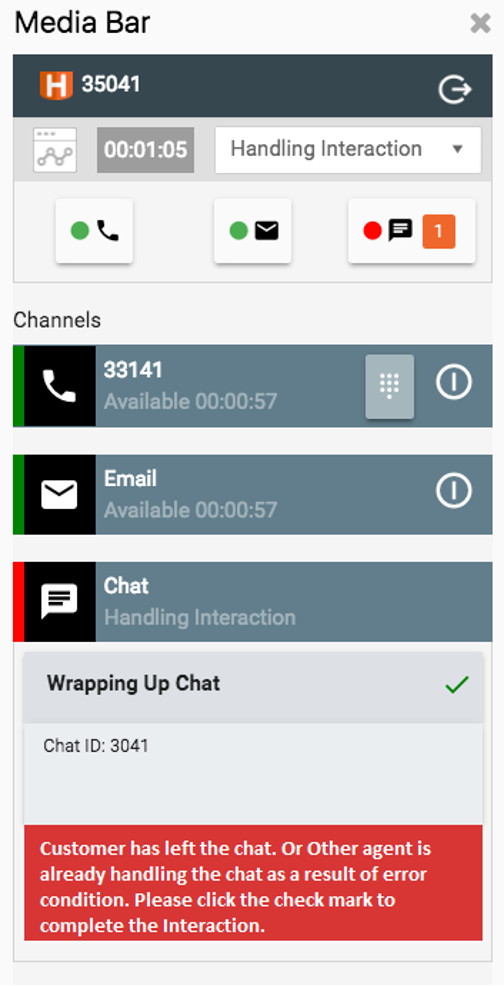This screenshot has width=504, height=986.
Task: Open the statistics graph icon
Action: [55, 150]
